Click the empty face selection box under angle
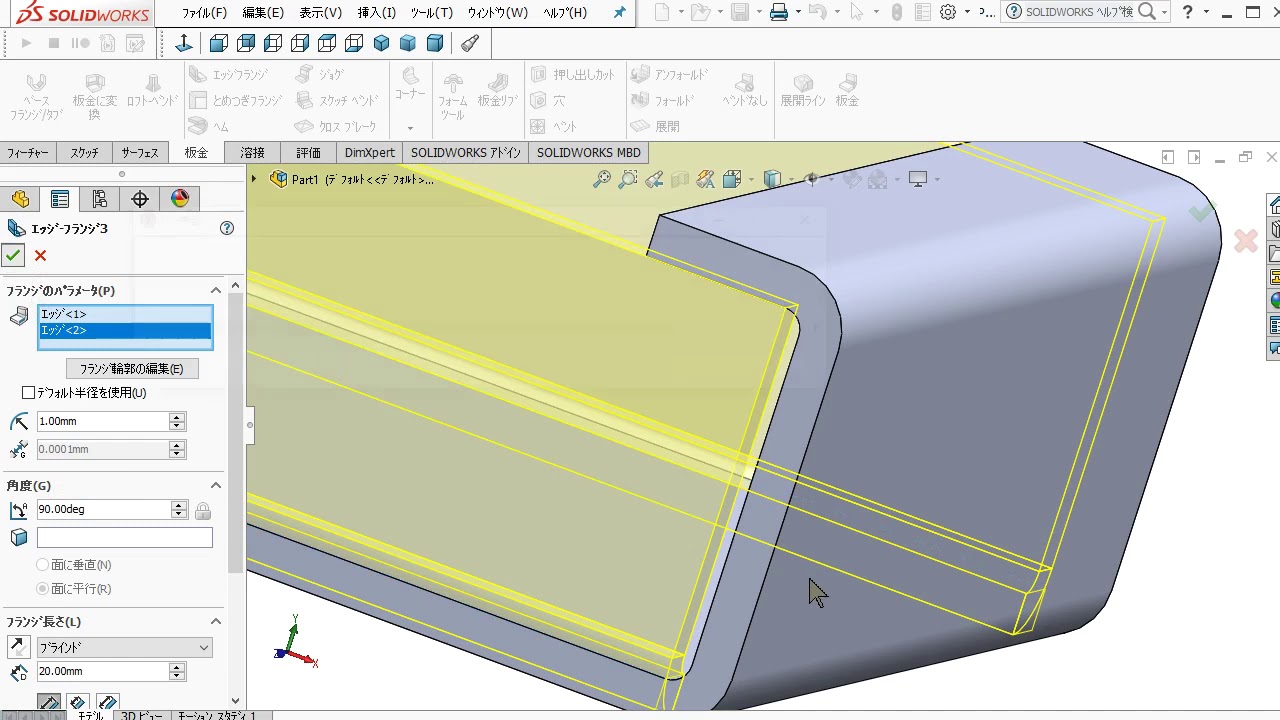 [125, 538]
